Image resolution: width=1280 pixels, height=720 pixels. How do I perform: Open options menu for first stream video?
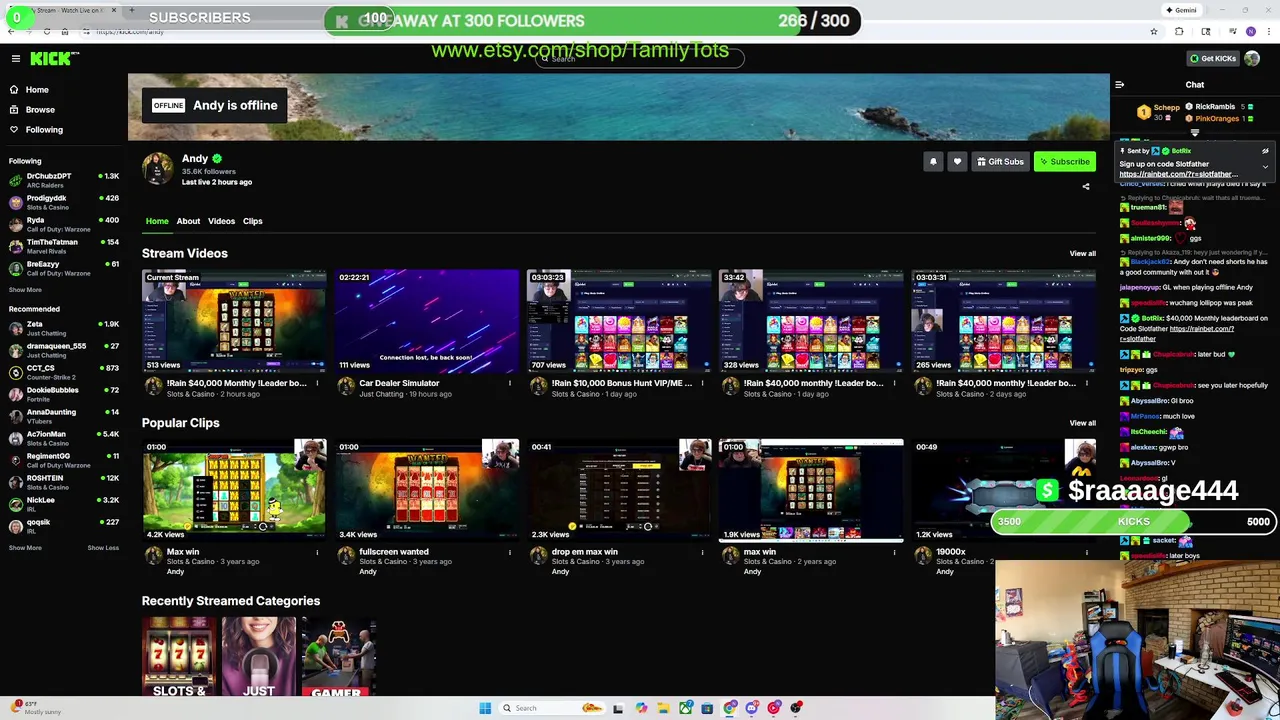317,383
